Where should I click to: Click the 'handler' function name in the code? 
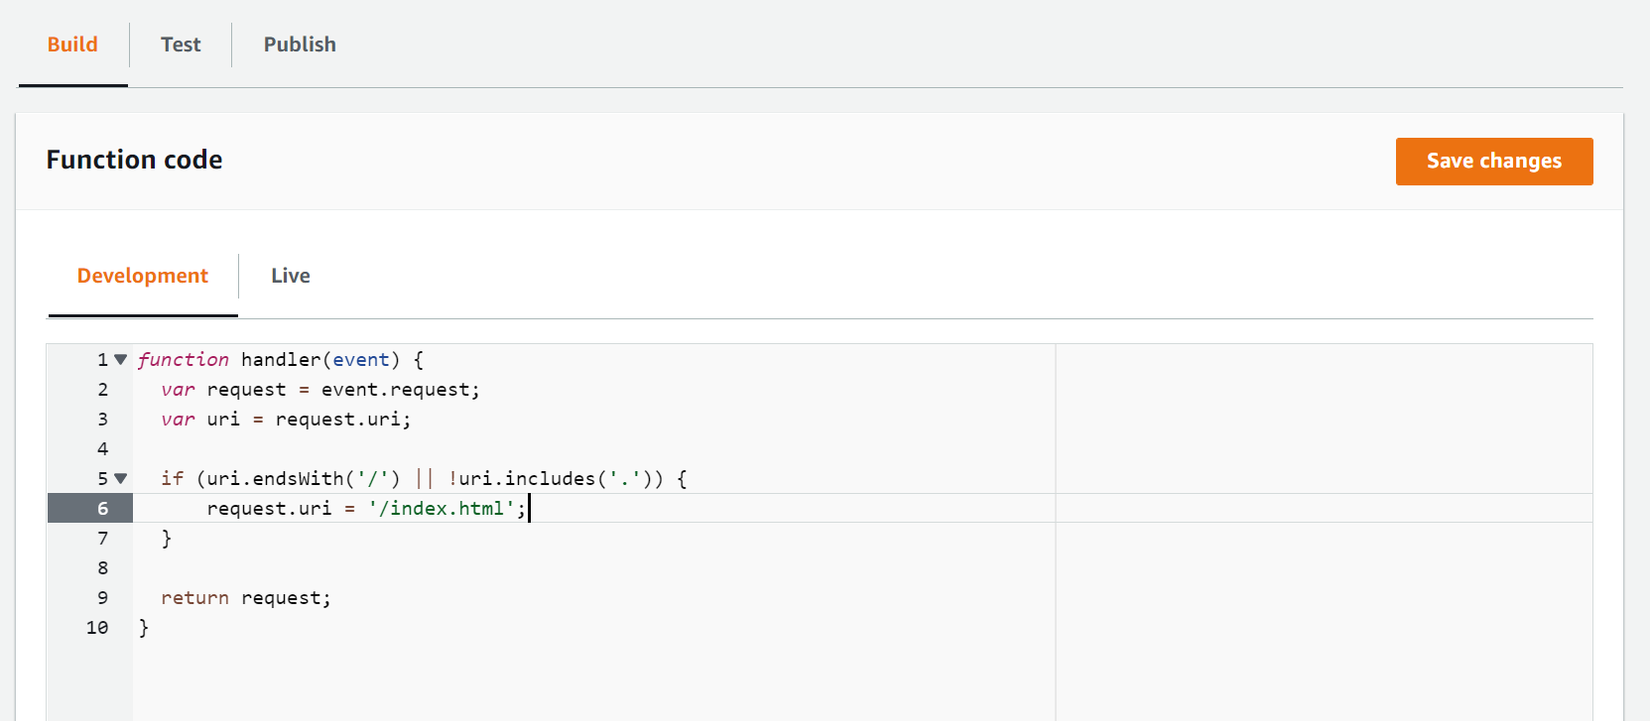click(281, 360)
